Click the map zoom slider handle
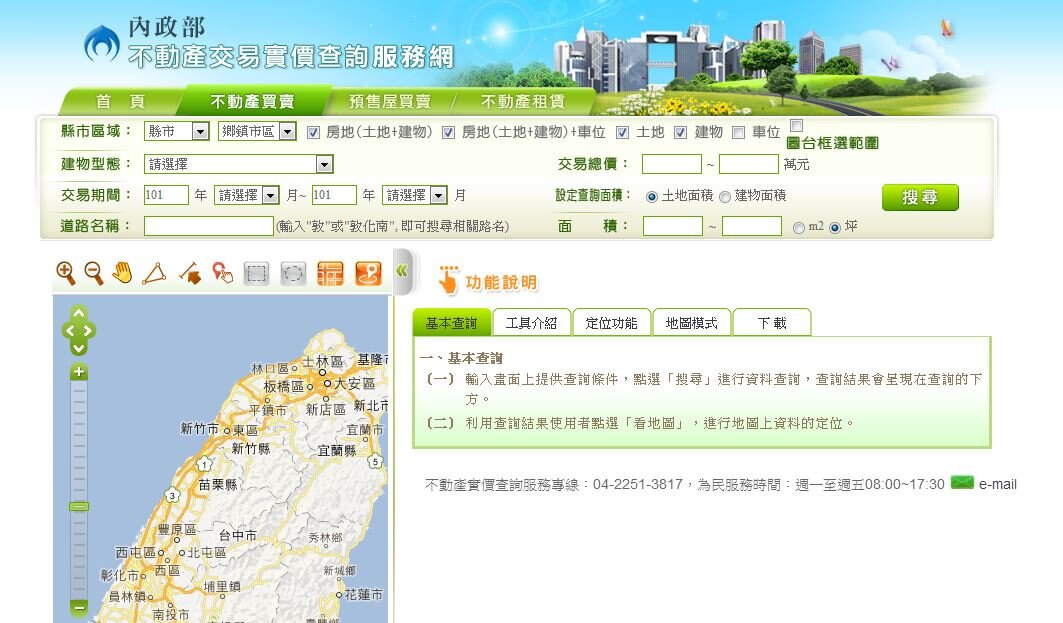Screen dimensions: 1063x623 click(79, 507)
